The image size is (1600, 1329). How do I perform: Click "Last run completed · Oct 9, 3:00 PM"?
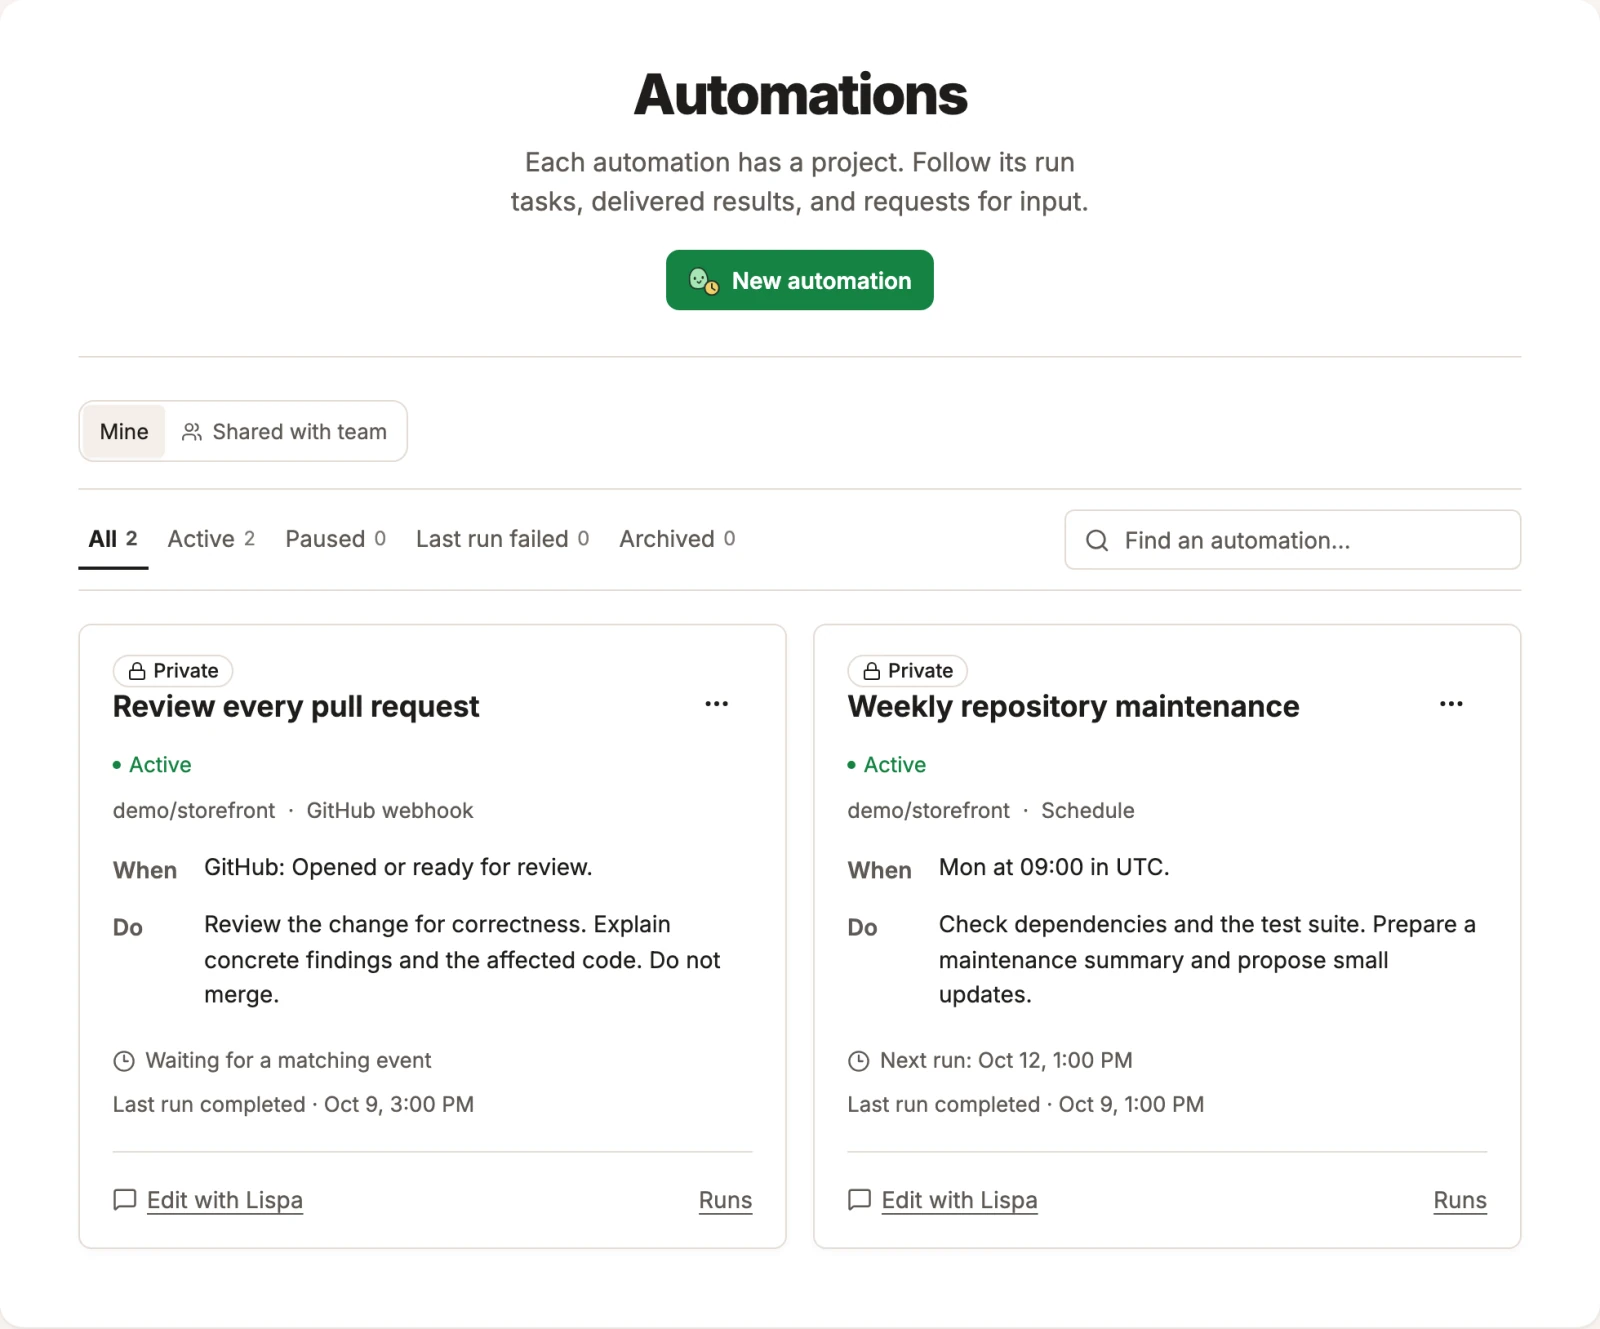293,1104
